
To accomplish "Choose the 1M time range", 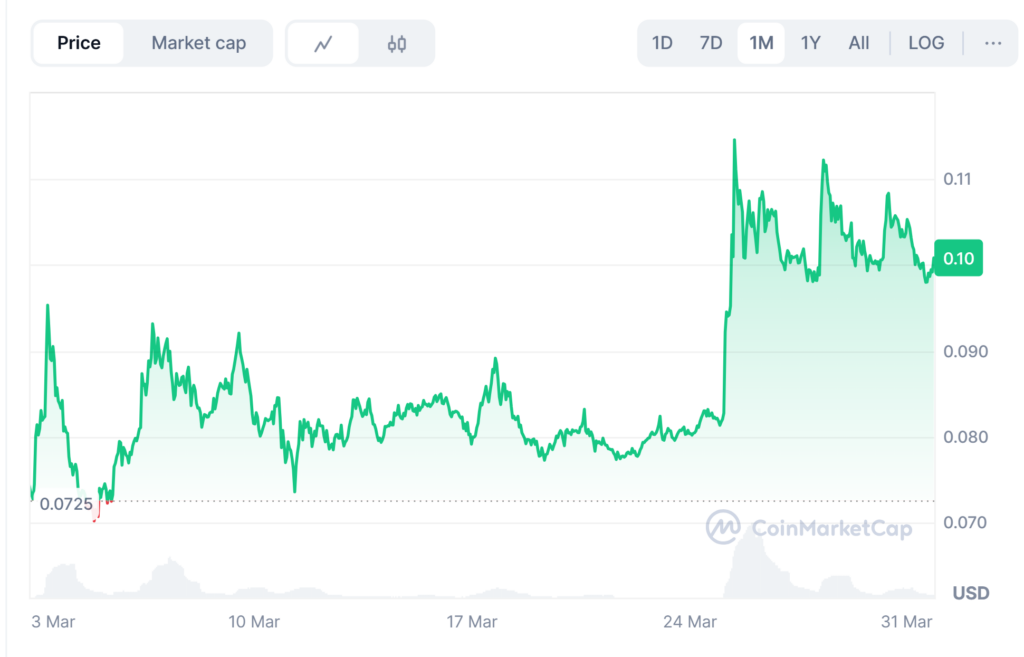I will (x=761, y=43).
